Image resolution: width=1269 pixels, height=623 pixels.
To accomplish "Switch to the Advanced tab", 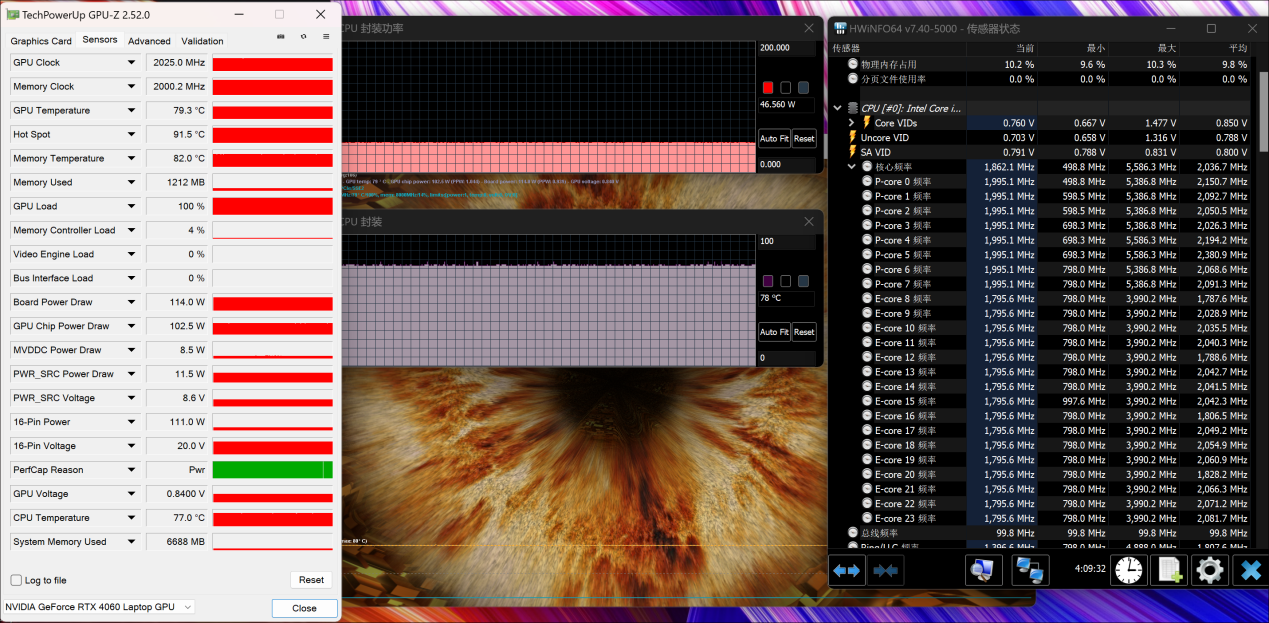I will tap(149, 41).
